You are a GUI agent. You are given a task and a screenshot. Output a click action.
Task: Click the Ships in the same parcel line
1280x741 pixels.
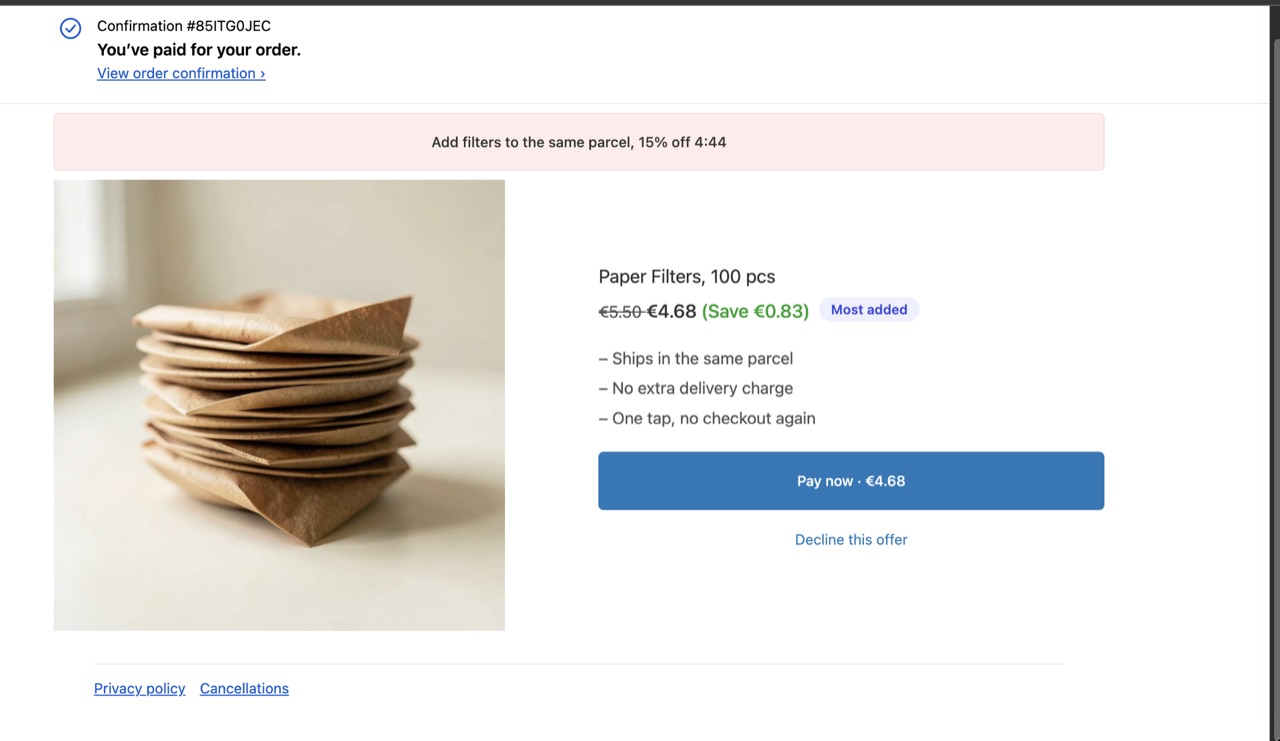click(696, 358)
